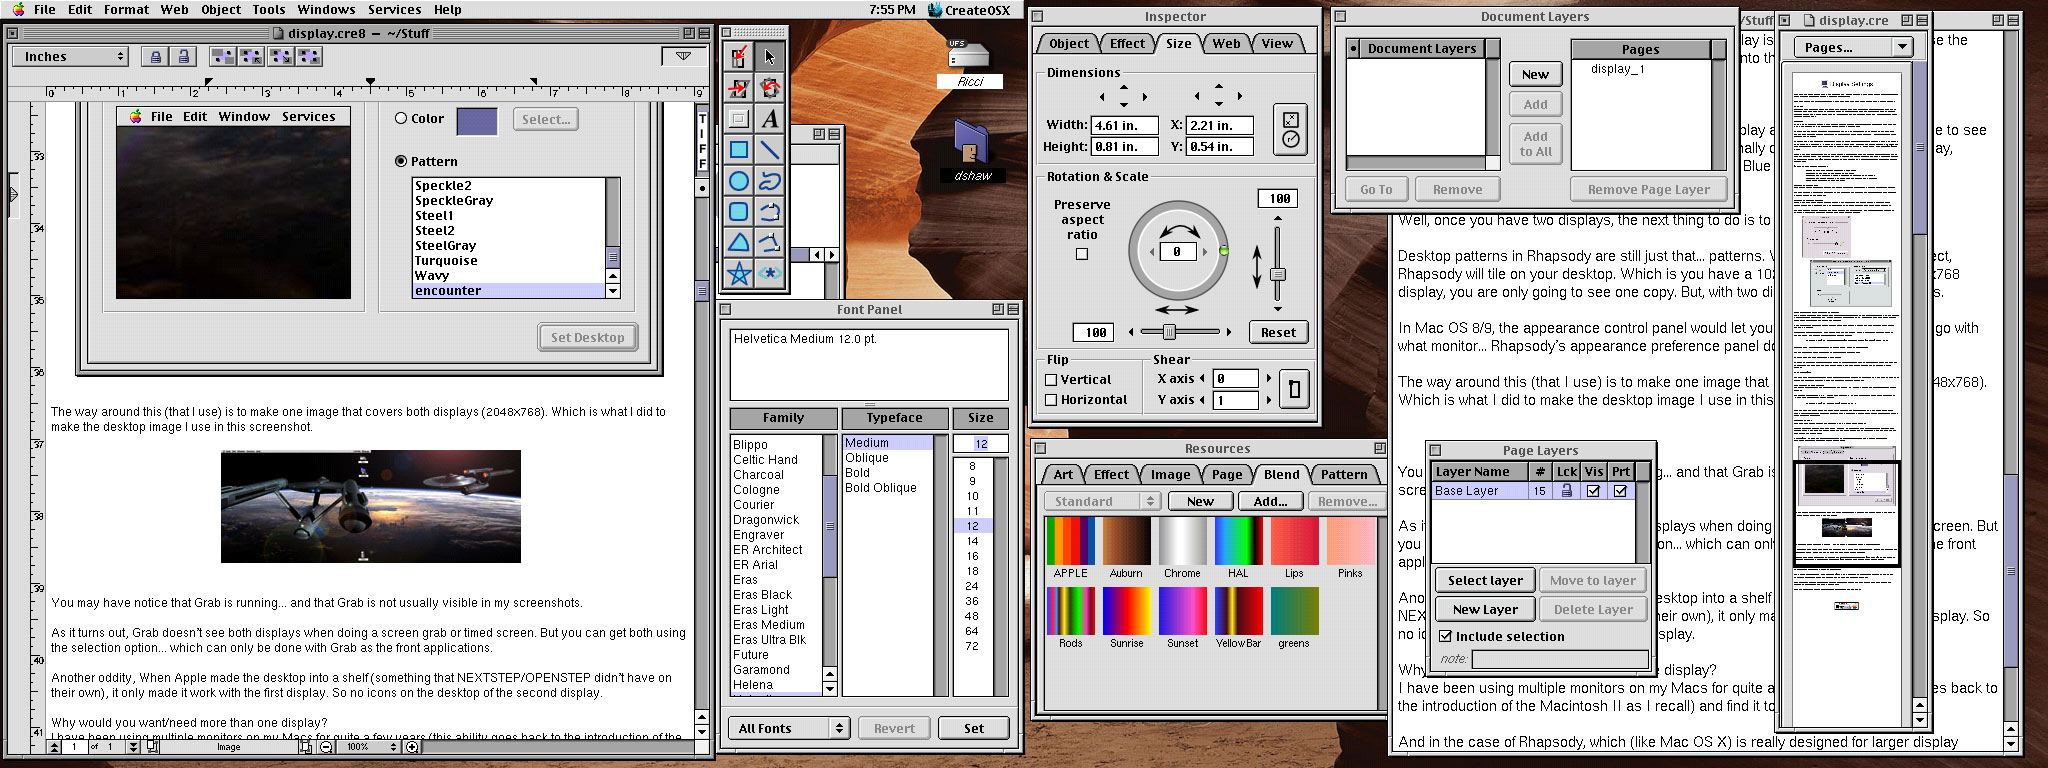
Task: Switch to the Pattern tab in Resources
Action: click(x=1343, y=475)
